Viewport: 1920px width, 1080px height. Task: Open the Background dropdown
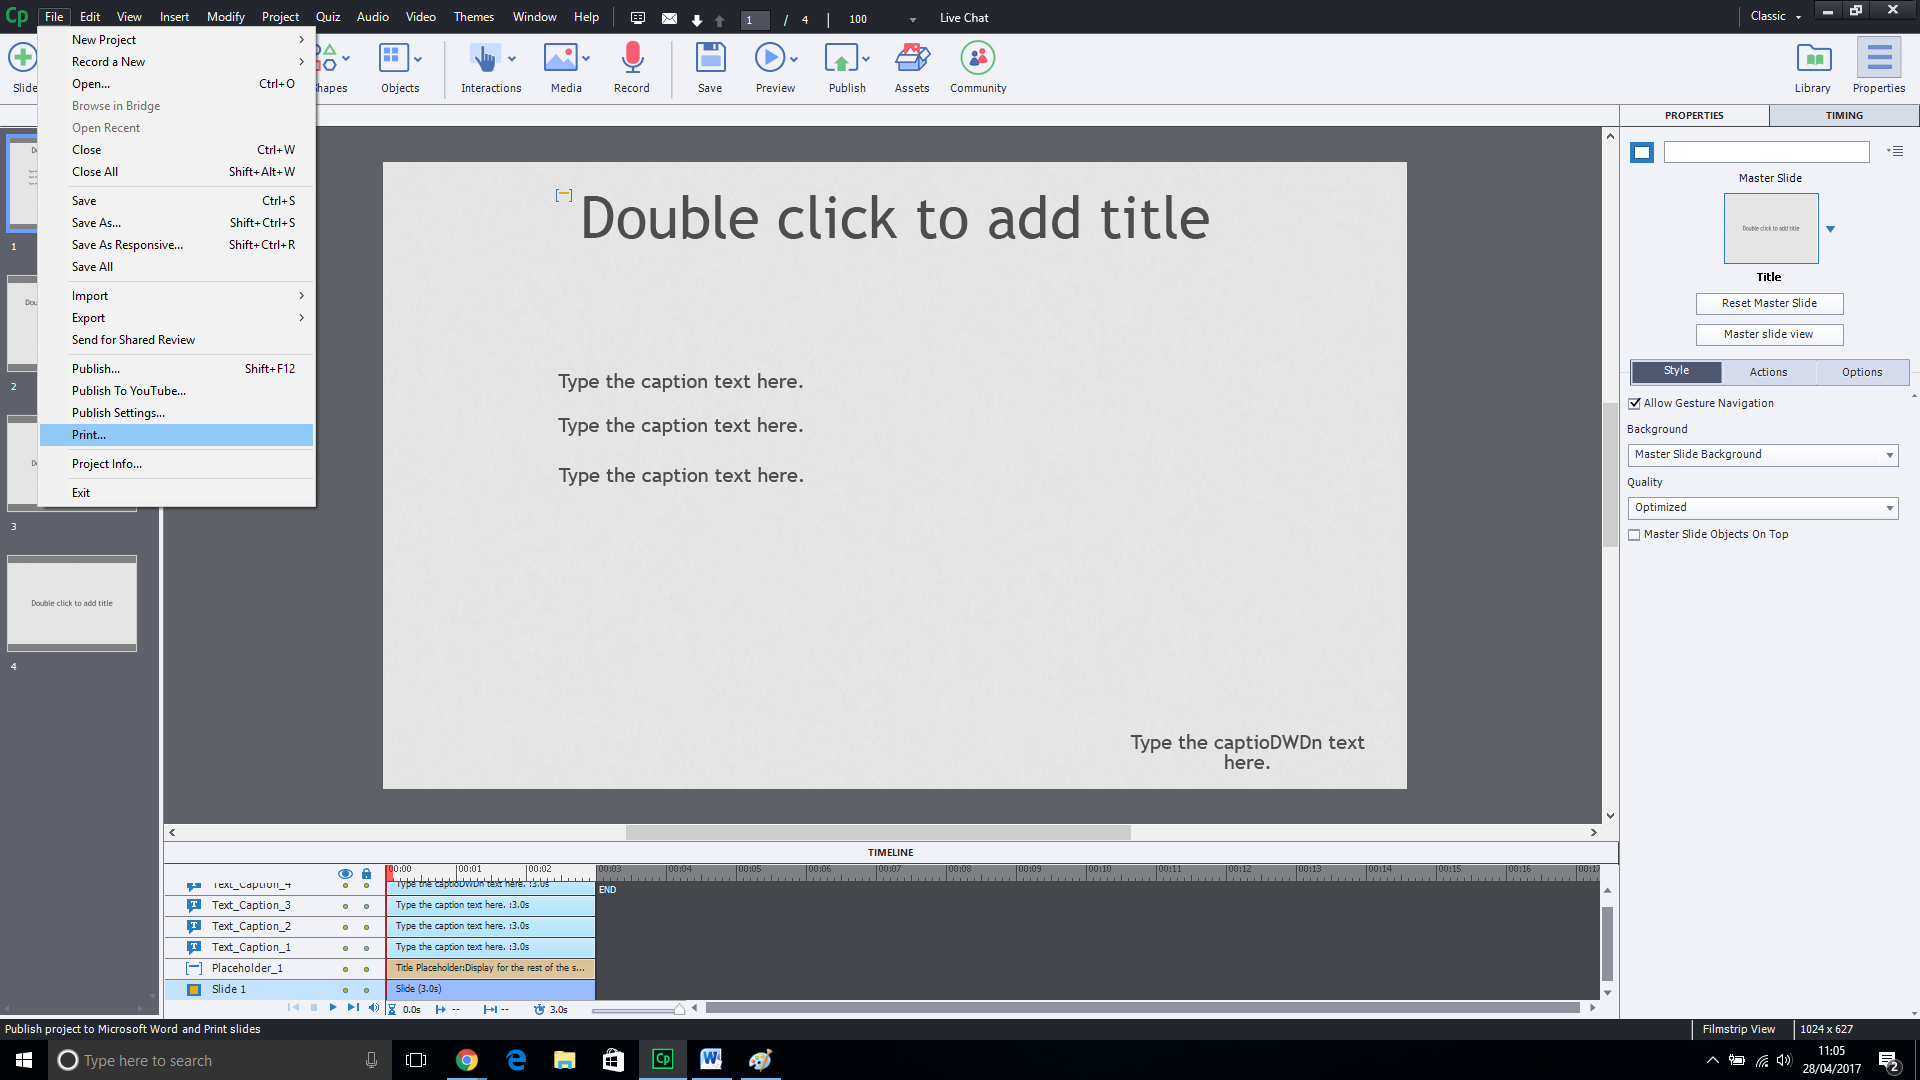tap(1763, 455)
